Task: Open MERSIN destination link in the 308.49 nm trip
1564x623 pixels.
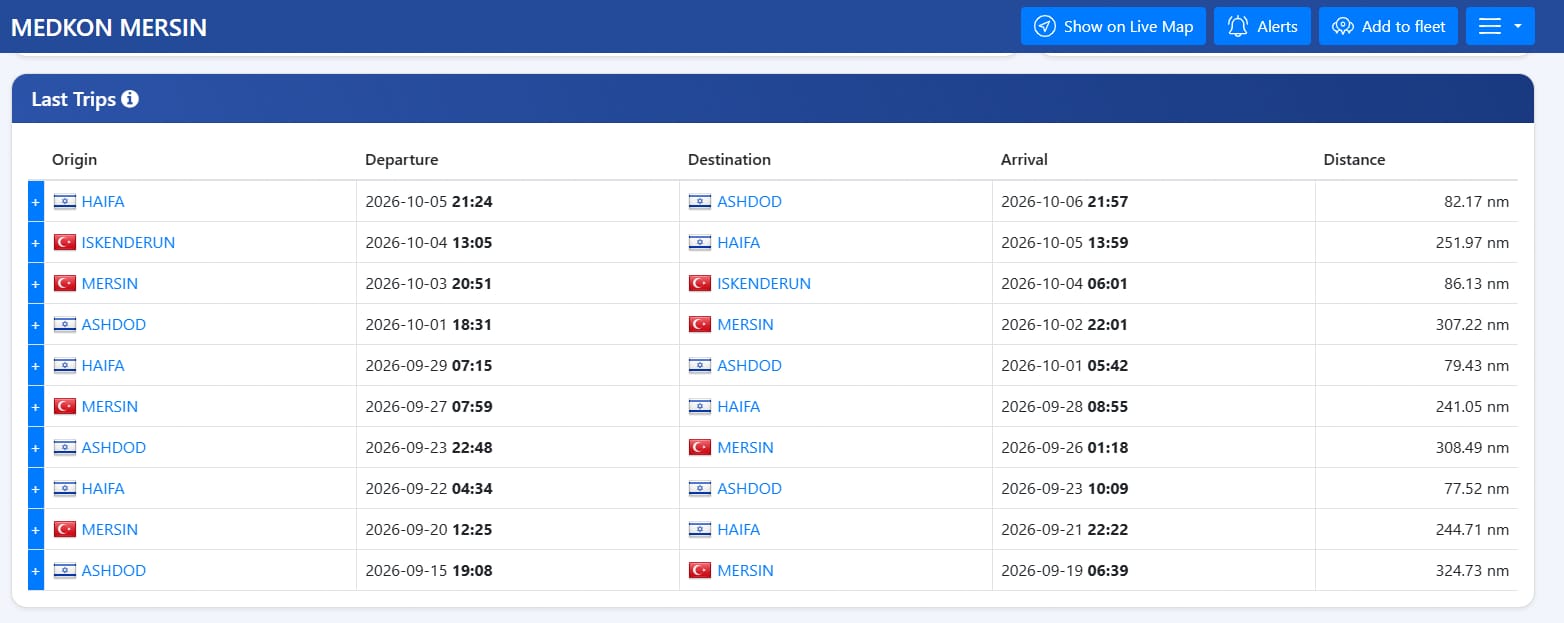Action: pos(745,448)
